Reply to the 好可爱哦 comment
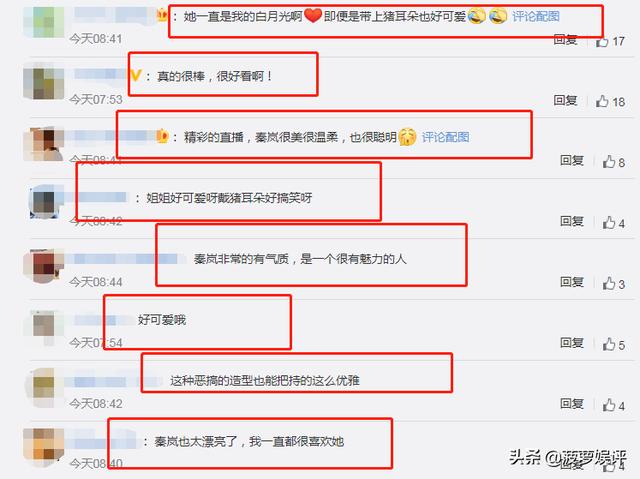640x479 pixels. [x=572, y=343]
